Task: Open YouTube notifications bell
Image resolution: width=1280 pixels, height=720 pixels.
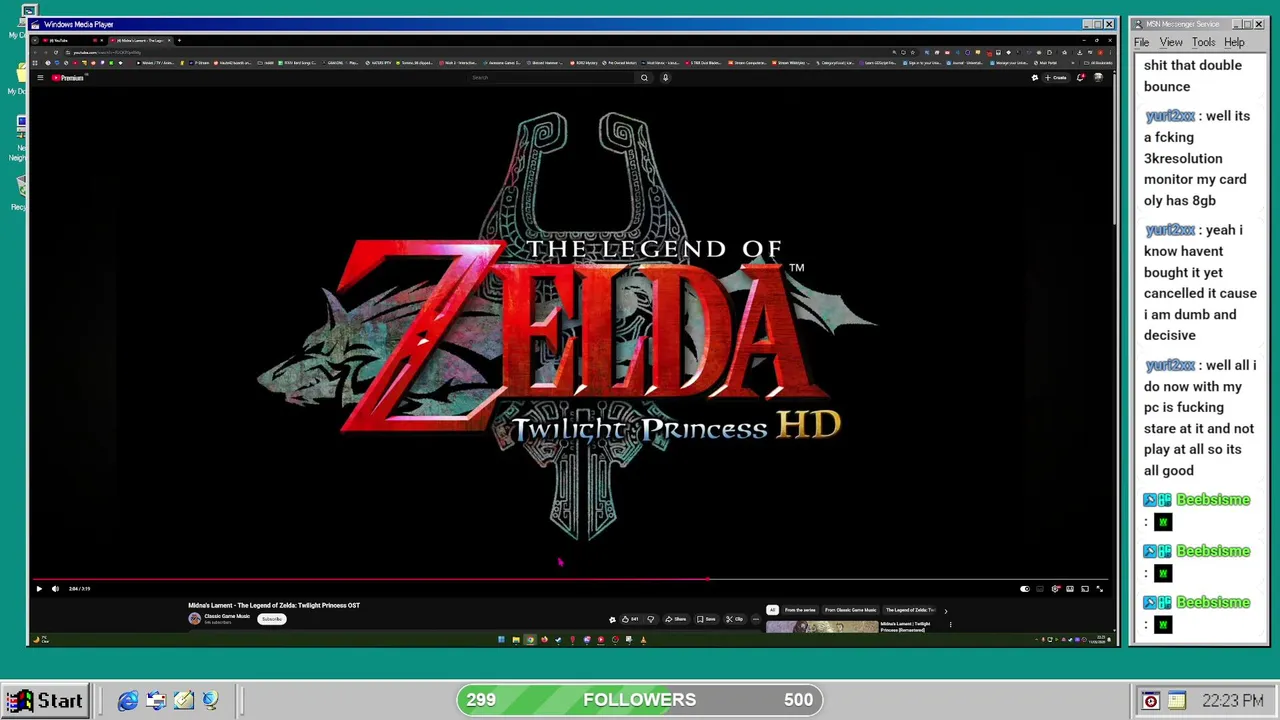Action: click(1080, 78)
